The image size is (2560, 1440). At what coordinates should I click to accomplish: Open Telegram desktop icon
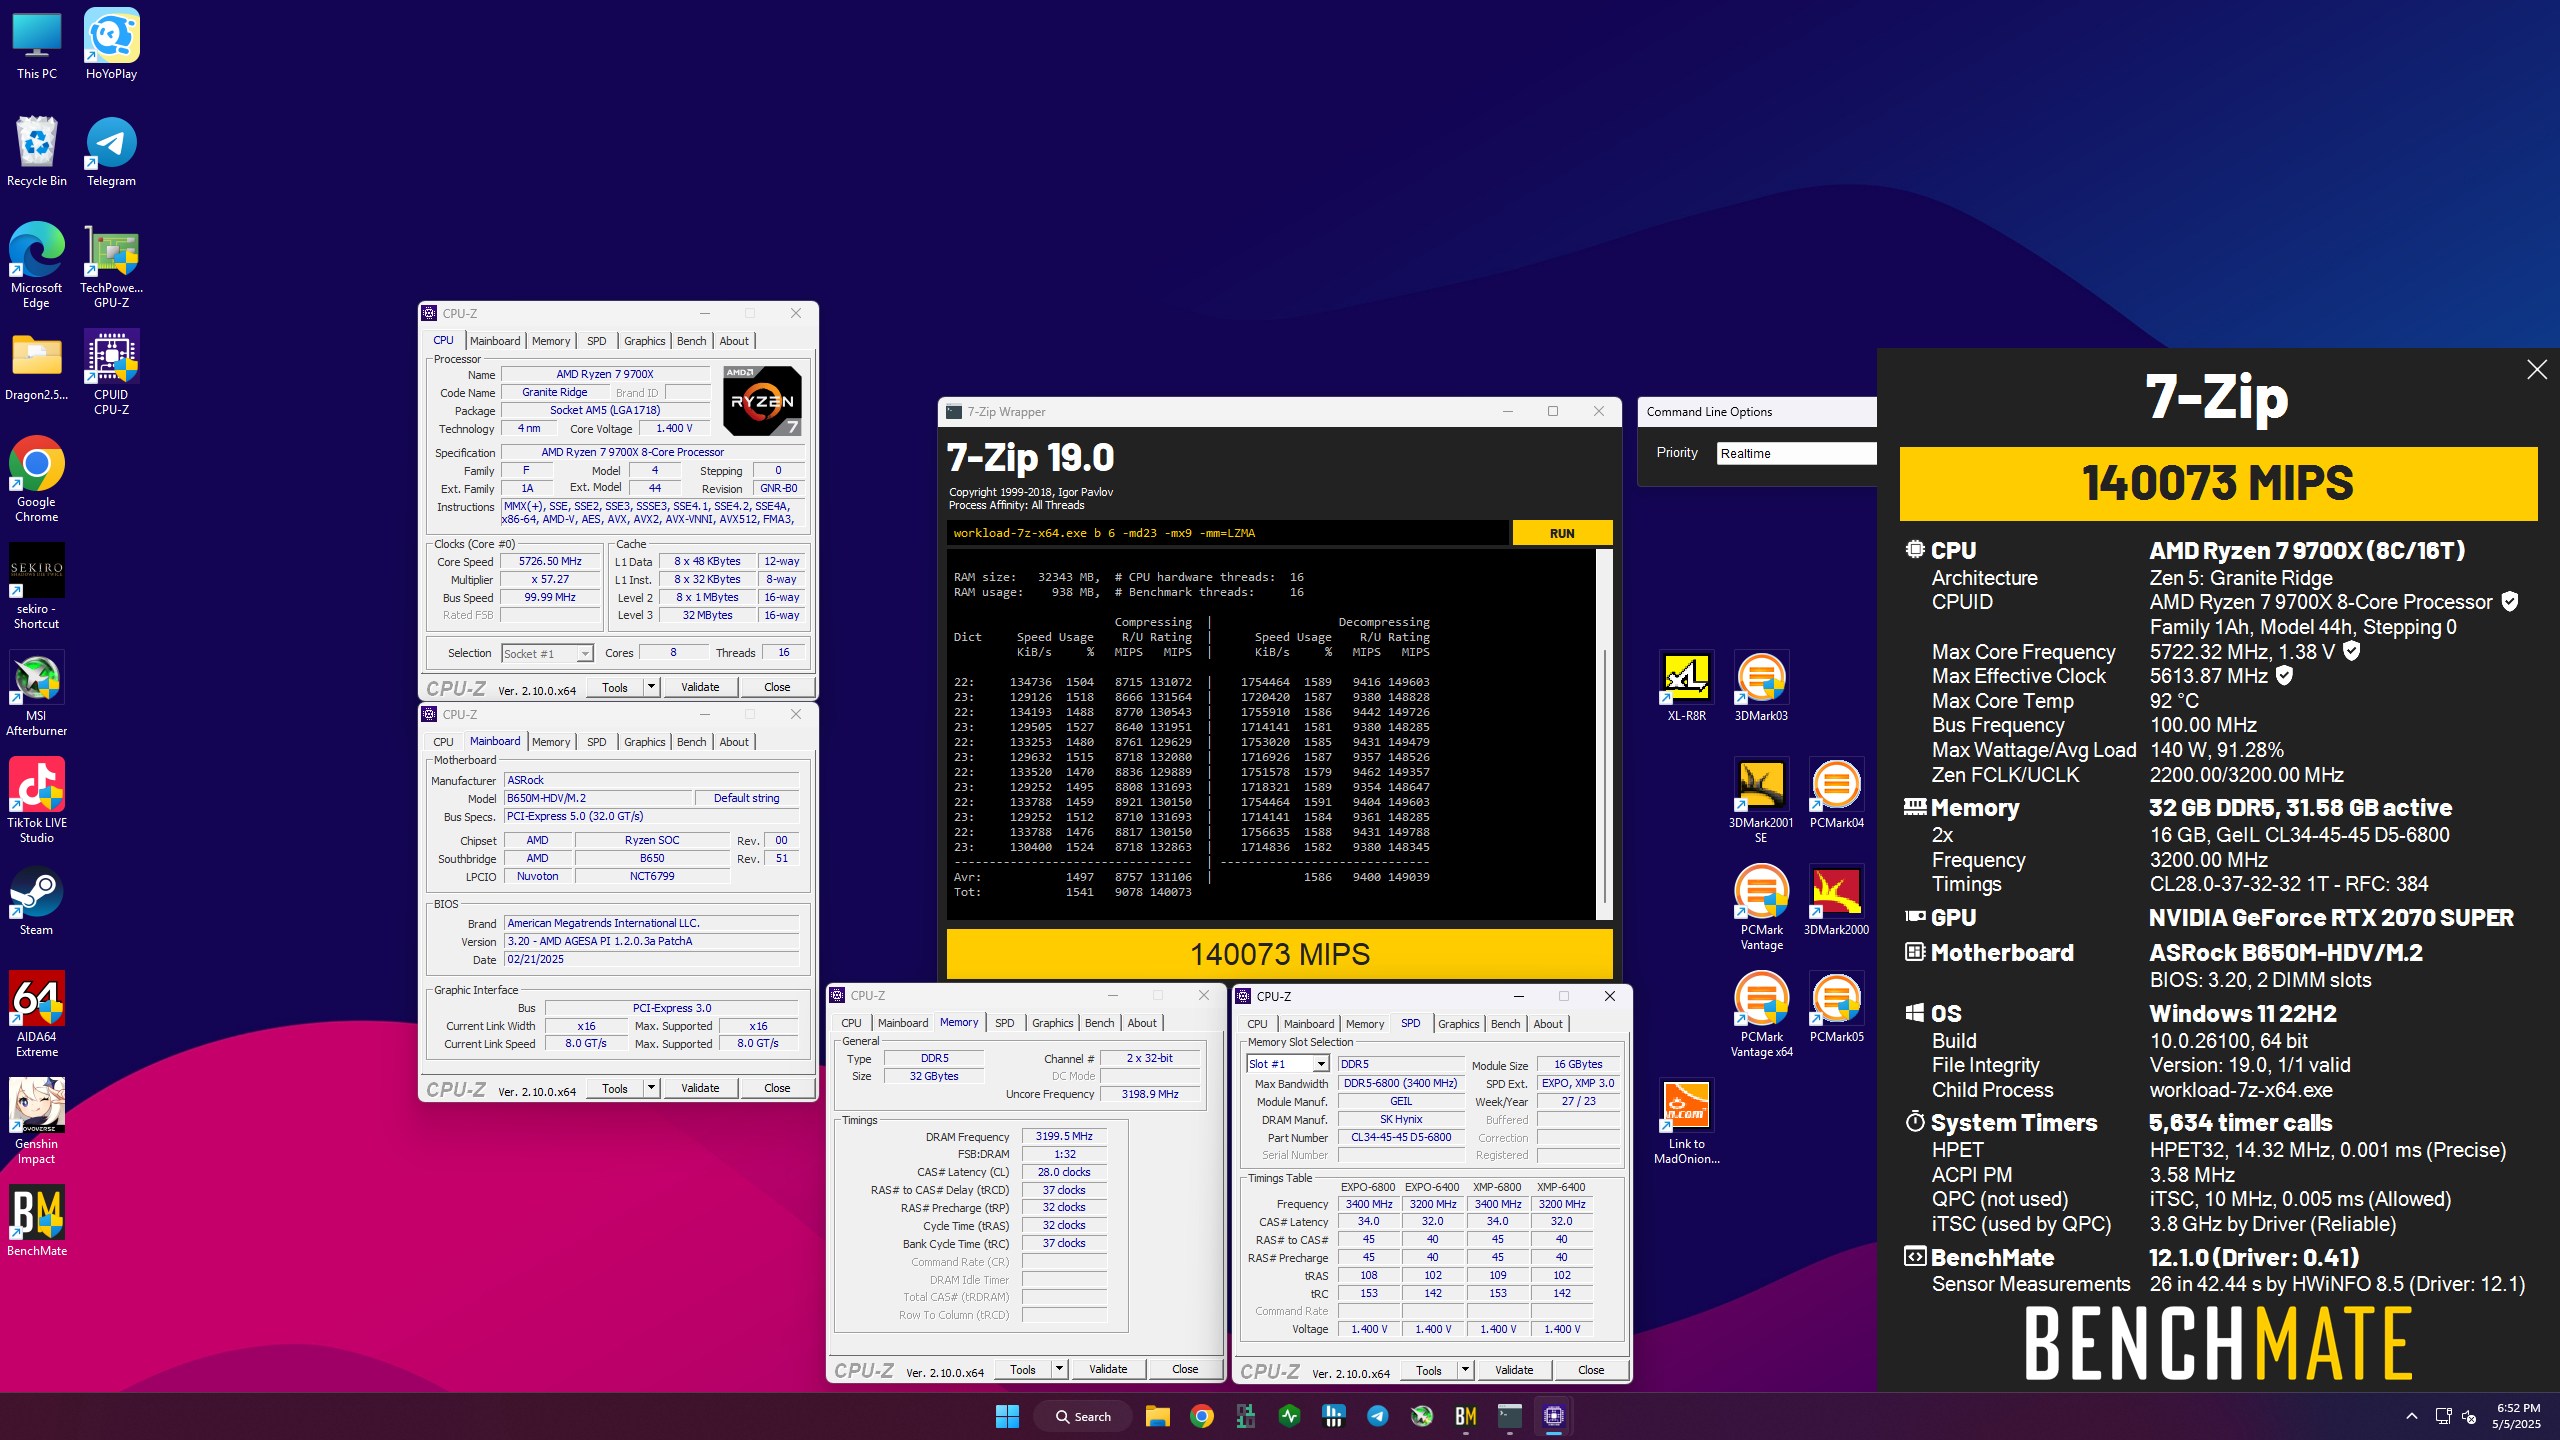click(111, 152)
